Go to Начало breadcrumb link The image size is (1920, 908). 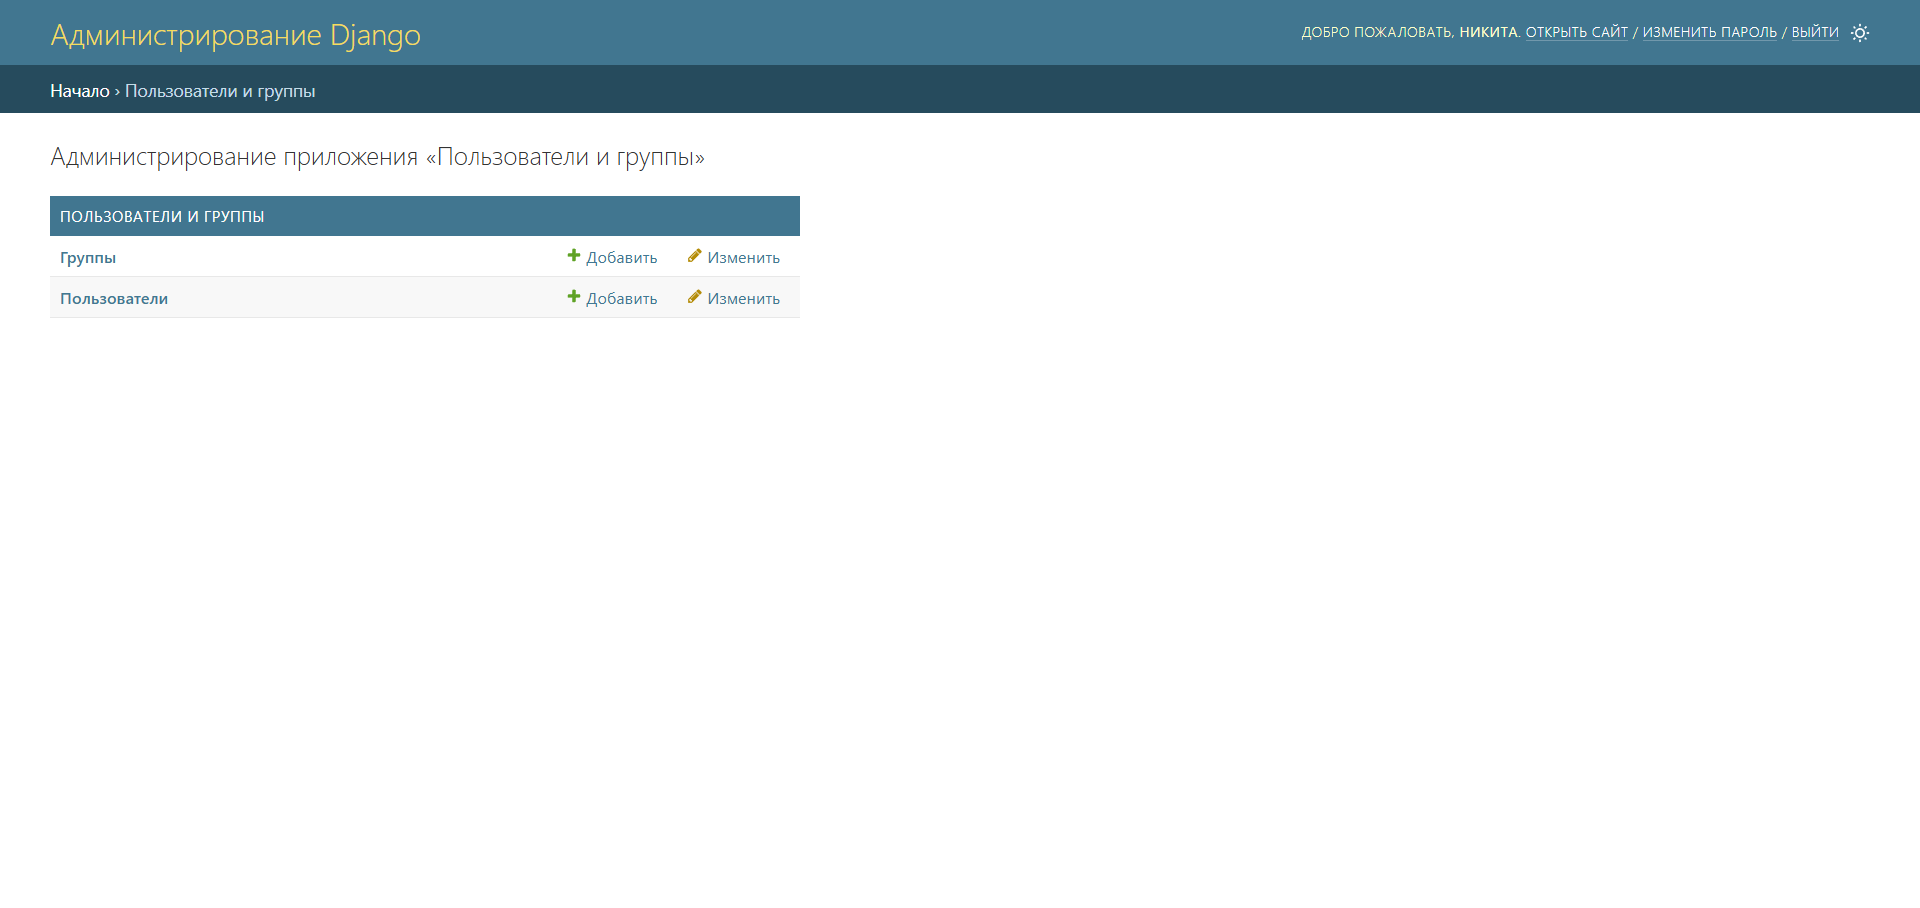tap(80, 91)
